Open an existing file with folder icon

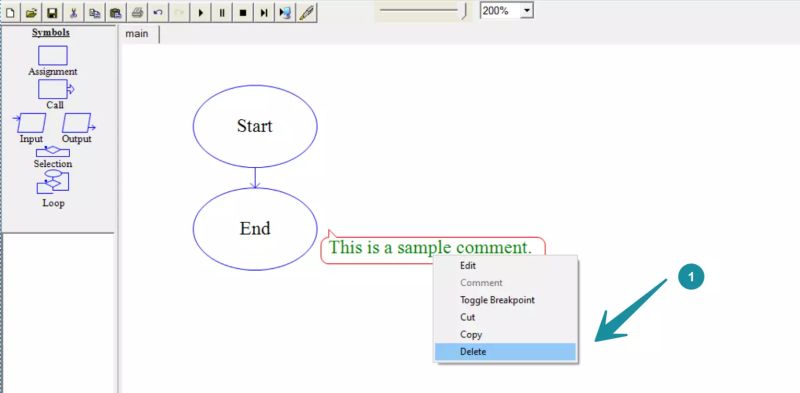(31, 13)
